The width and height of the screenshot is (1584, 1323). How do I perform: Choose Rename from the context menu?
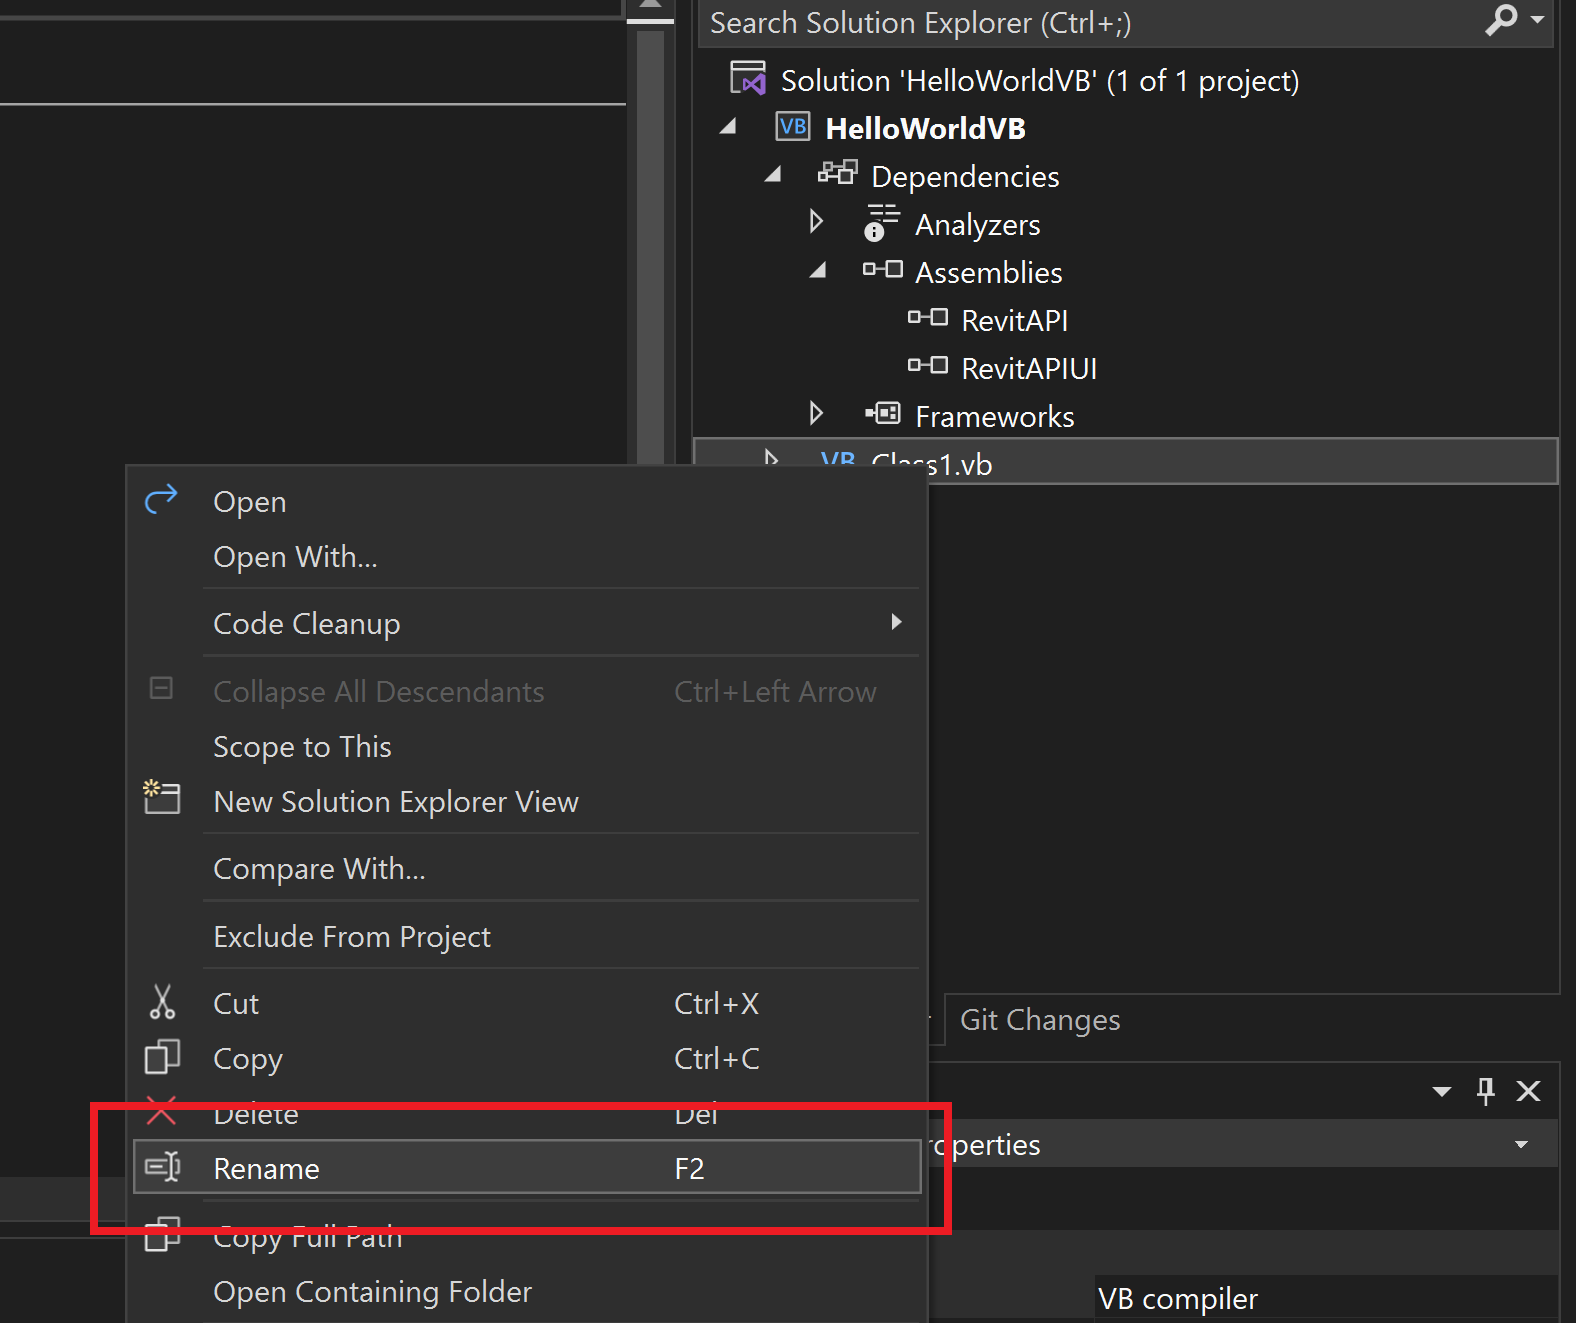coord(527,1167)
